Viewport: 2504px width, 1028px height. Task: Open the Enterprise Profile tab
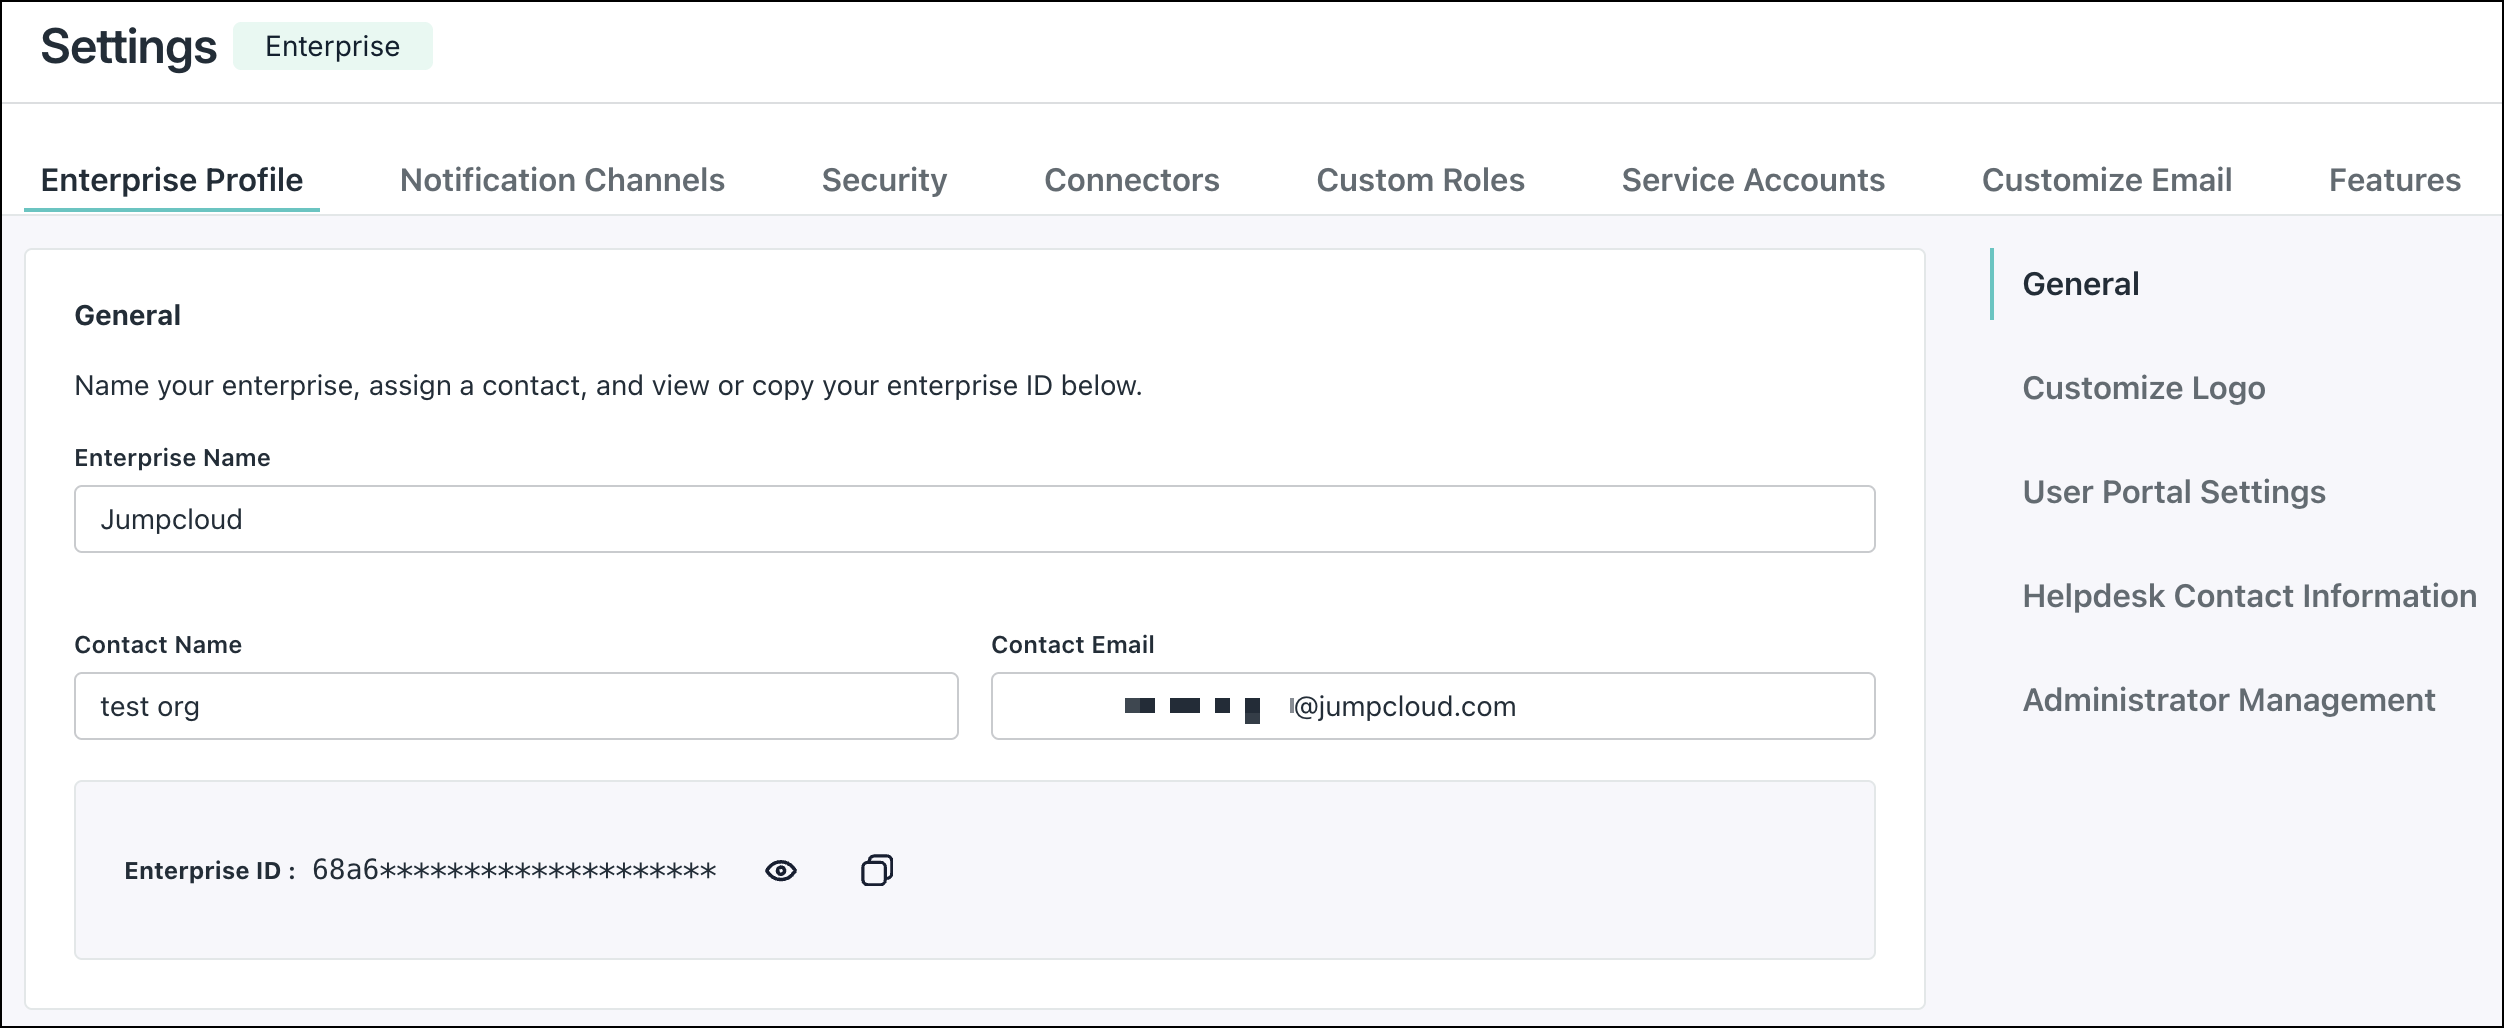point(172,180)
